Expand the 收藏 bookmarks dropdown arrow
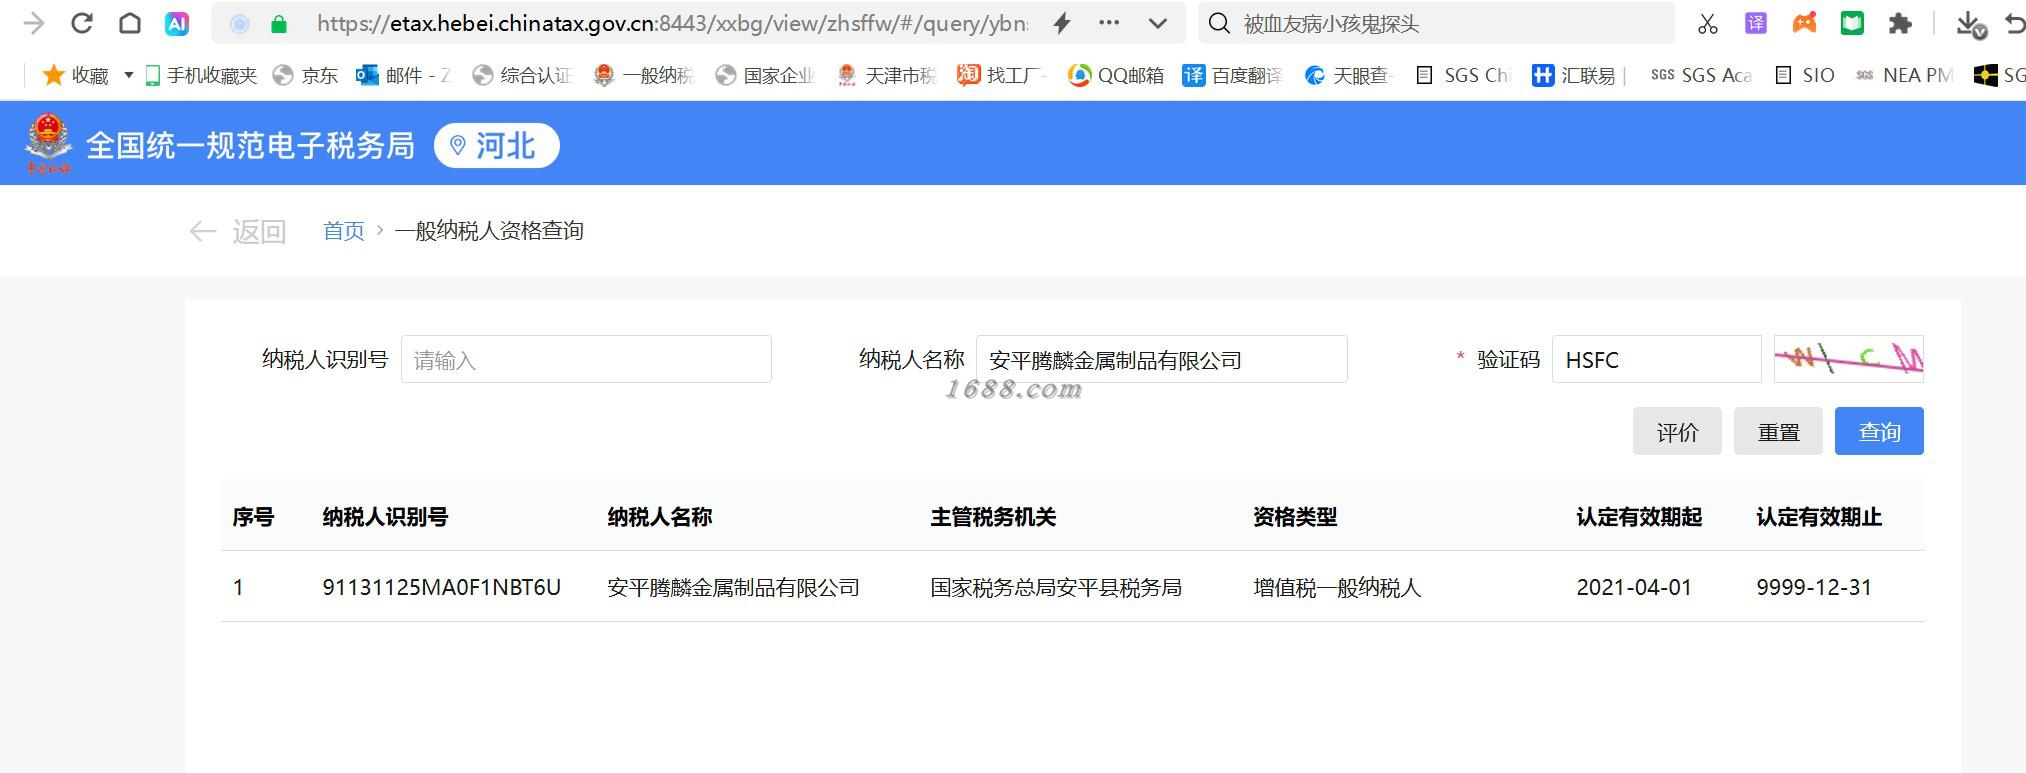 tap(128, 75)
